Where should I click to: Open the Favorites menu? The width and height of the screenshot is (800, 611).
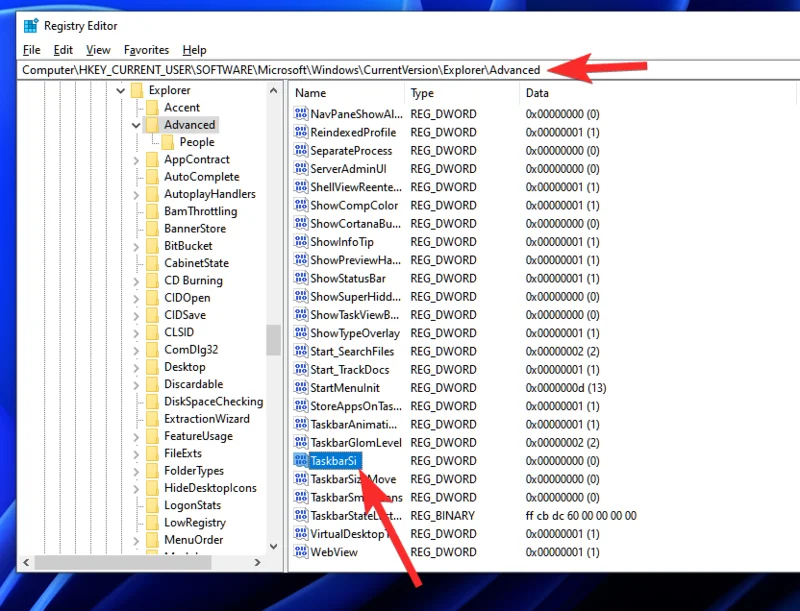coord(146,49)
